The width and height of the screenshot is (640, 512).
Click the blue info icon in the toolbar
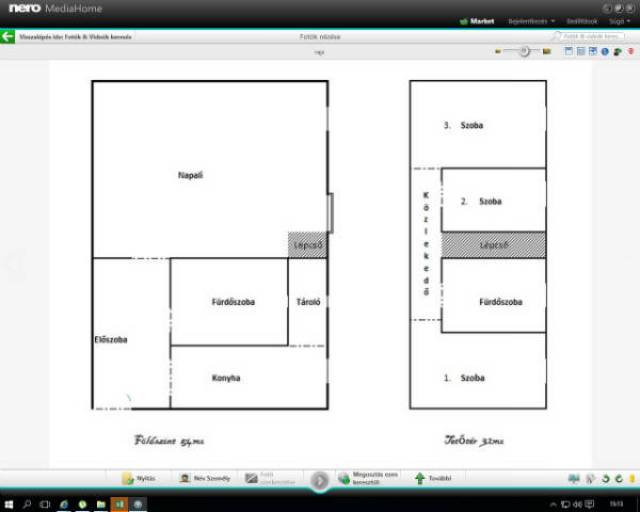pos(604,51)
